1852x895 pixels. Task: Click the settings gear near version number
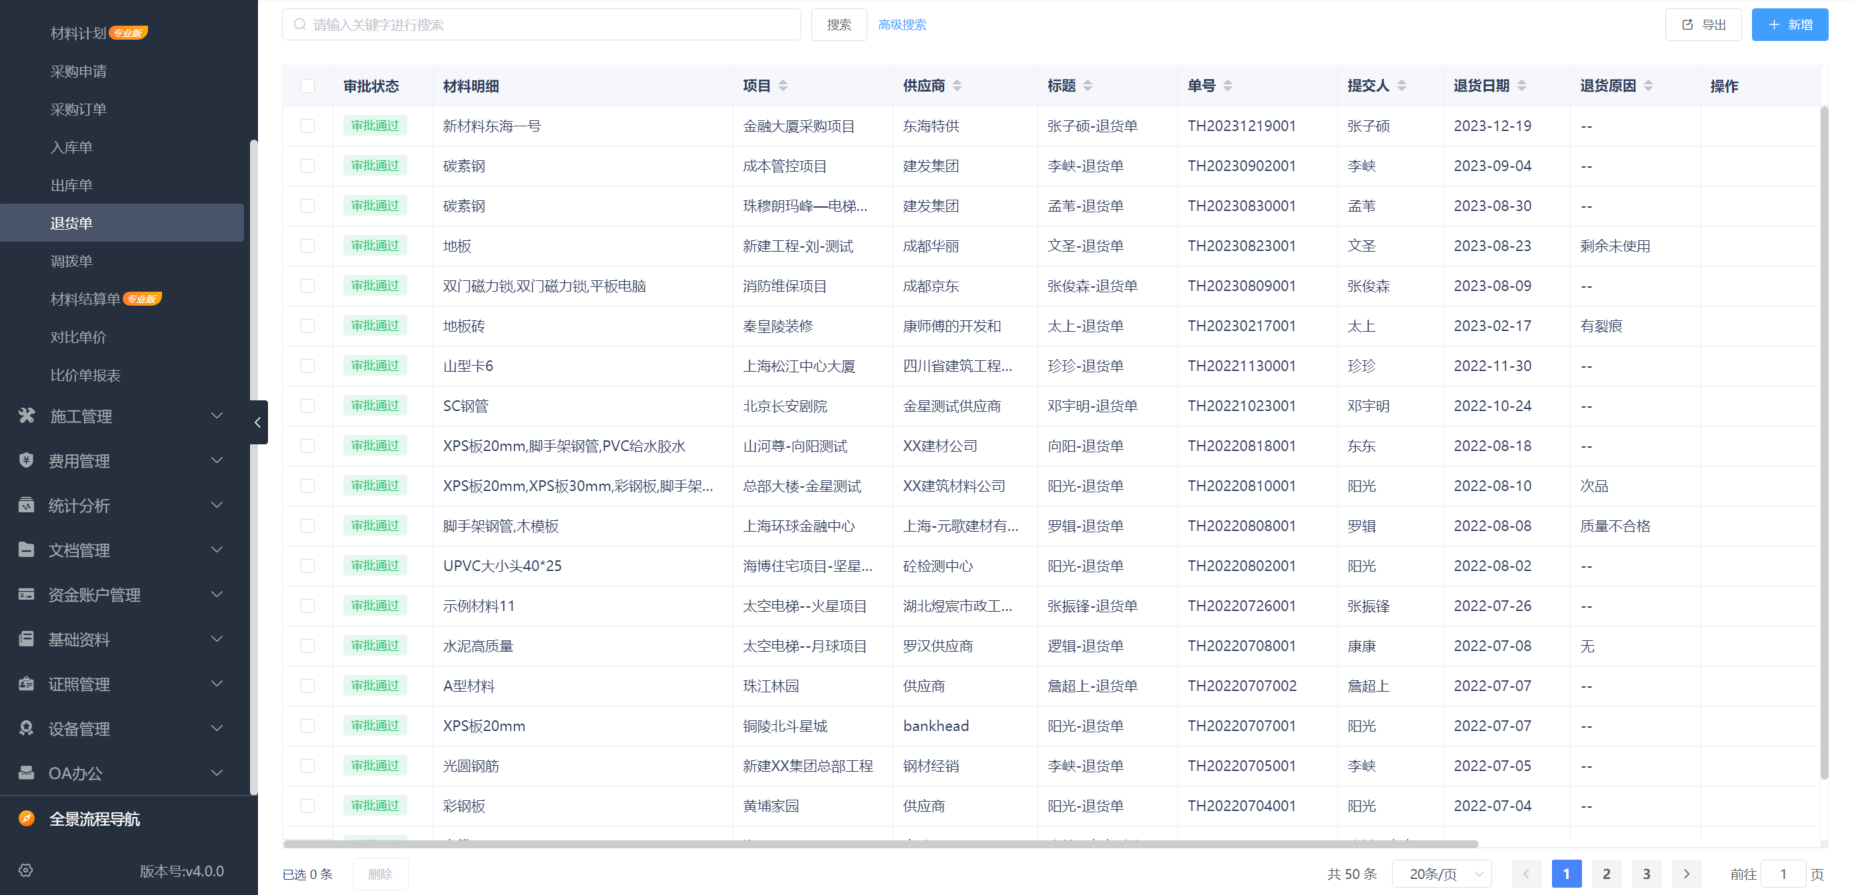tap(26, 870)
